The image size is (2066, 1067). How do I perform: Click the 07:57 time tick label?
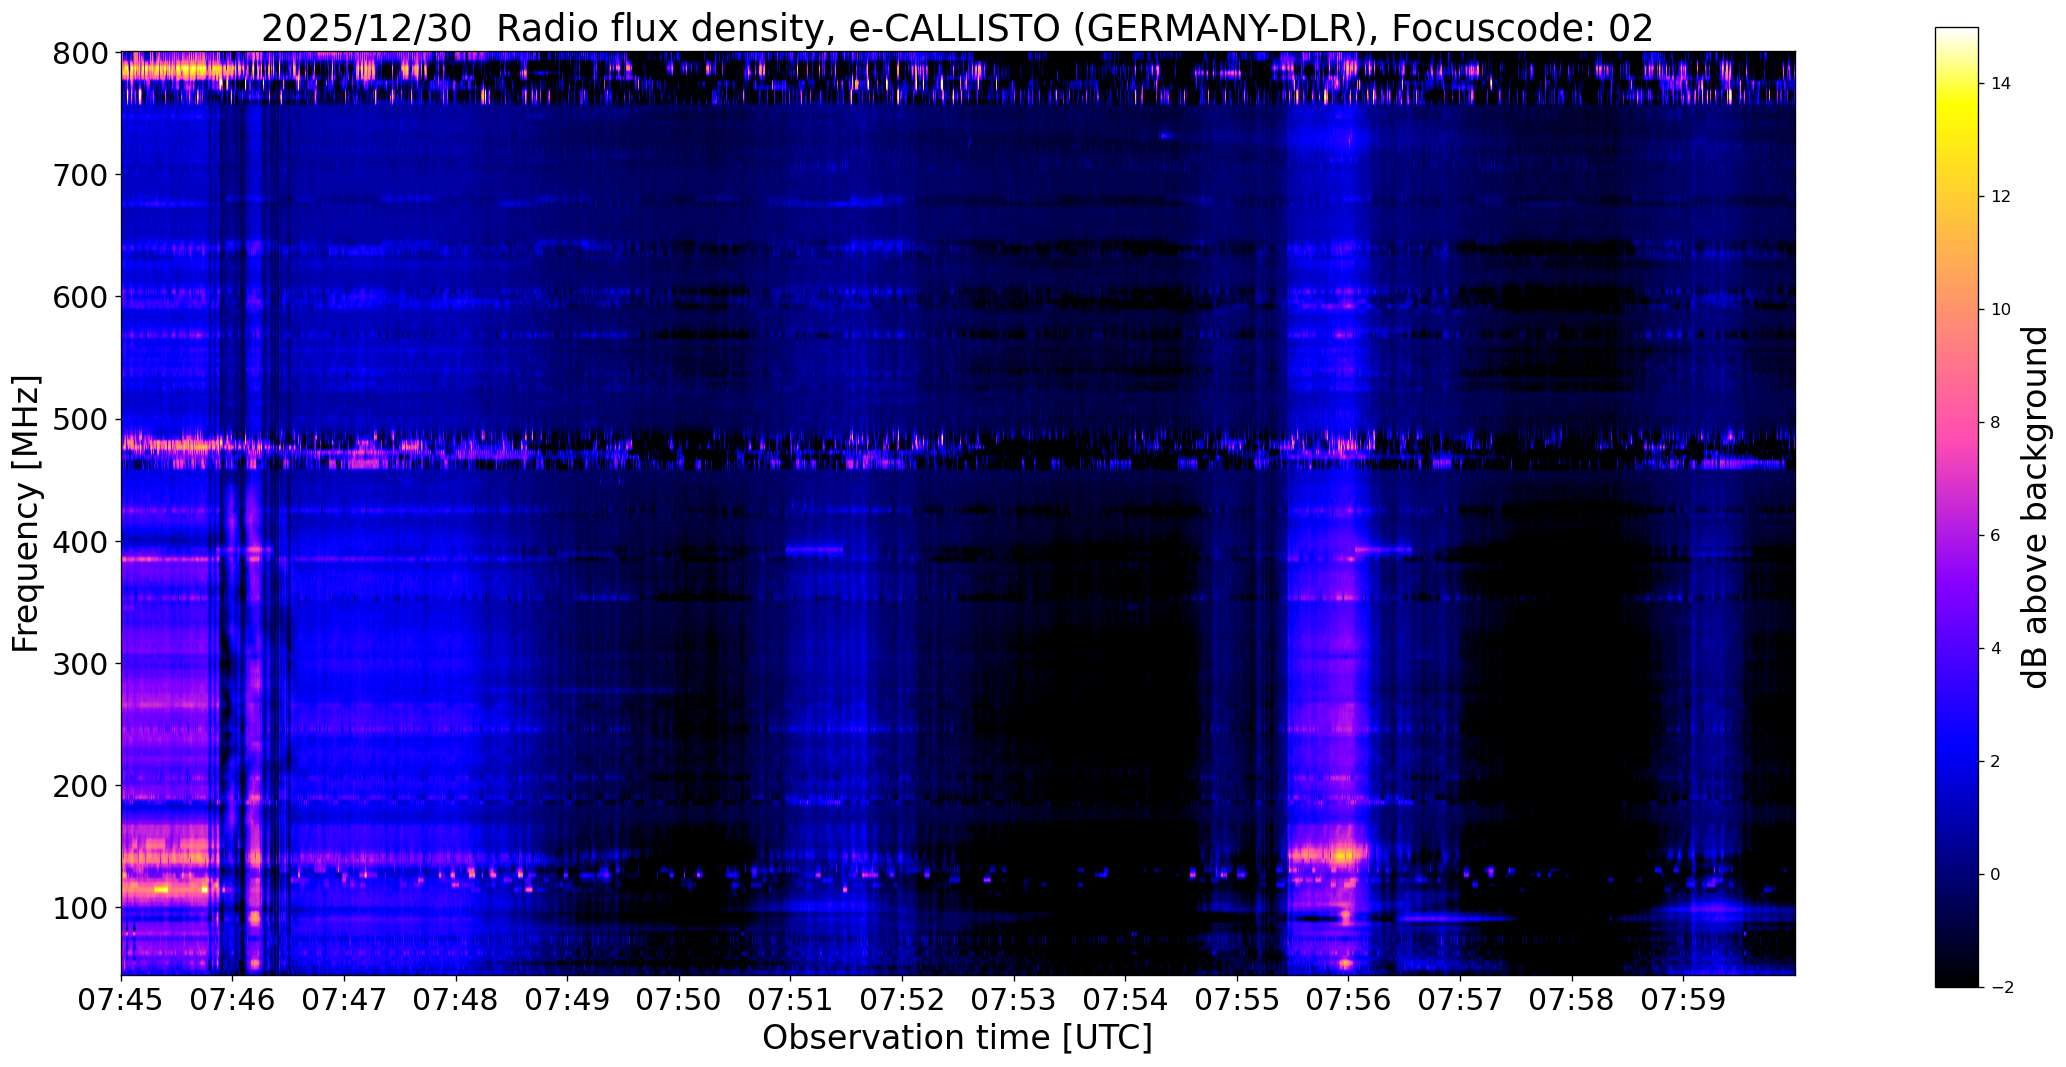pos(1461,1000)
